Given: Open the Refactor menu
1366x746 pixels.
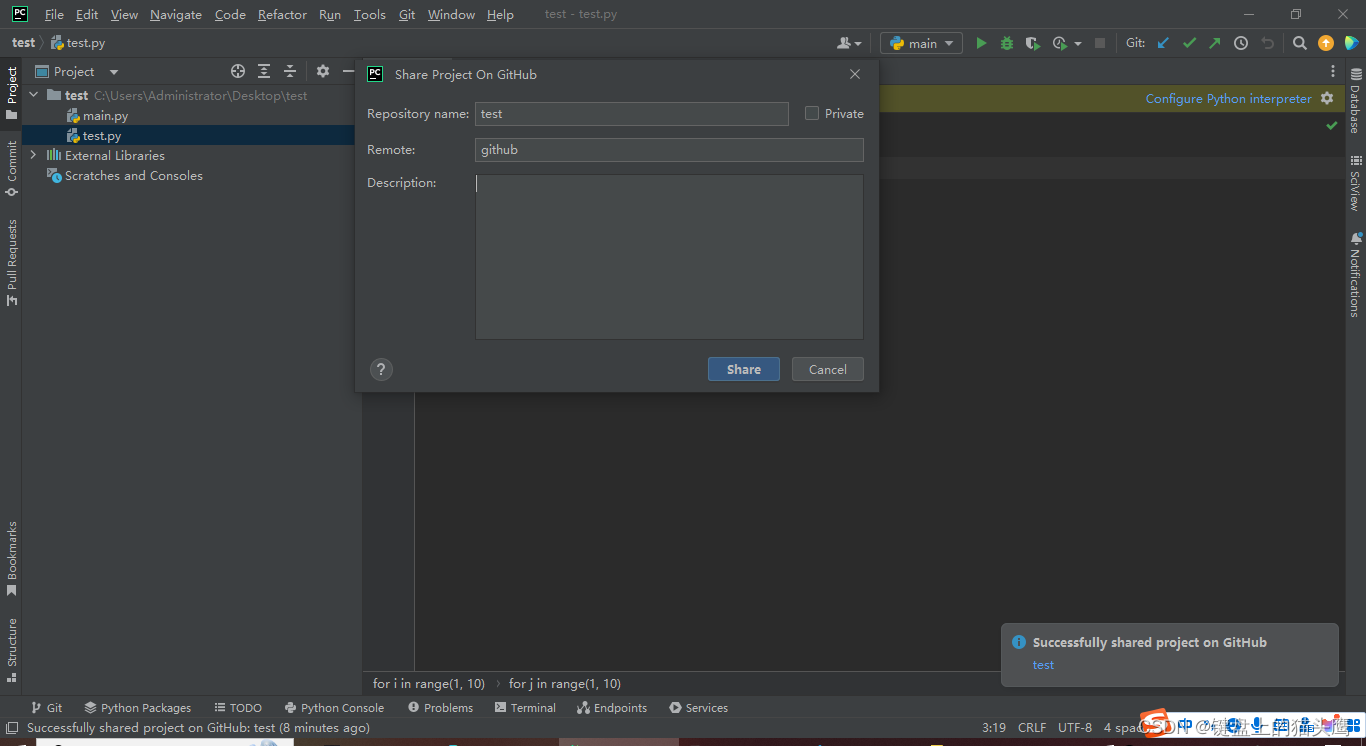Looking at the screenshot, I should click(282, 14).
